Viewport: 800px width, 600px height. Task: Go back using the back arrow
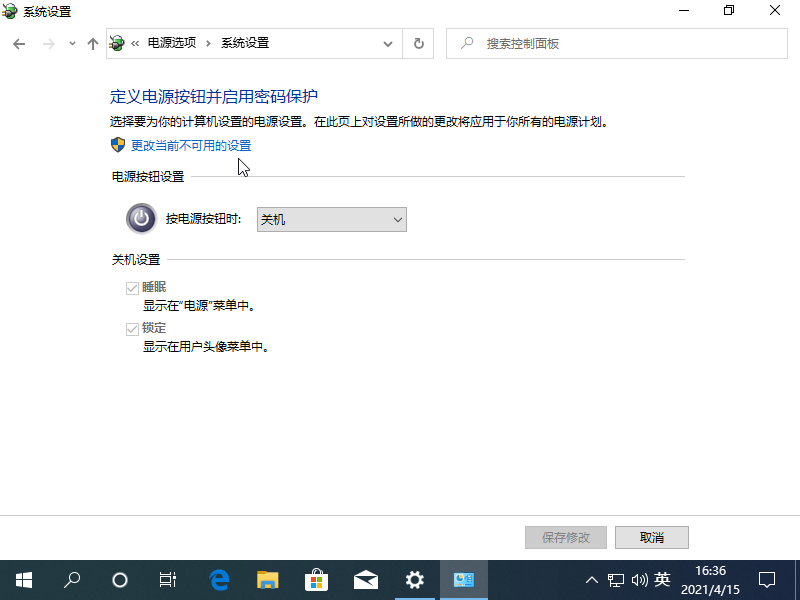click(x=20, y=43)
